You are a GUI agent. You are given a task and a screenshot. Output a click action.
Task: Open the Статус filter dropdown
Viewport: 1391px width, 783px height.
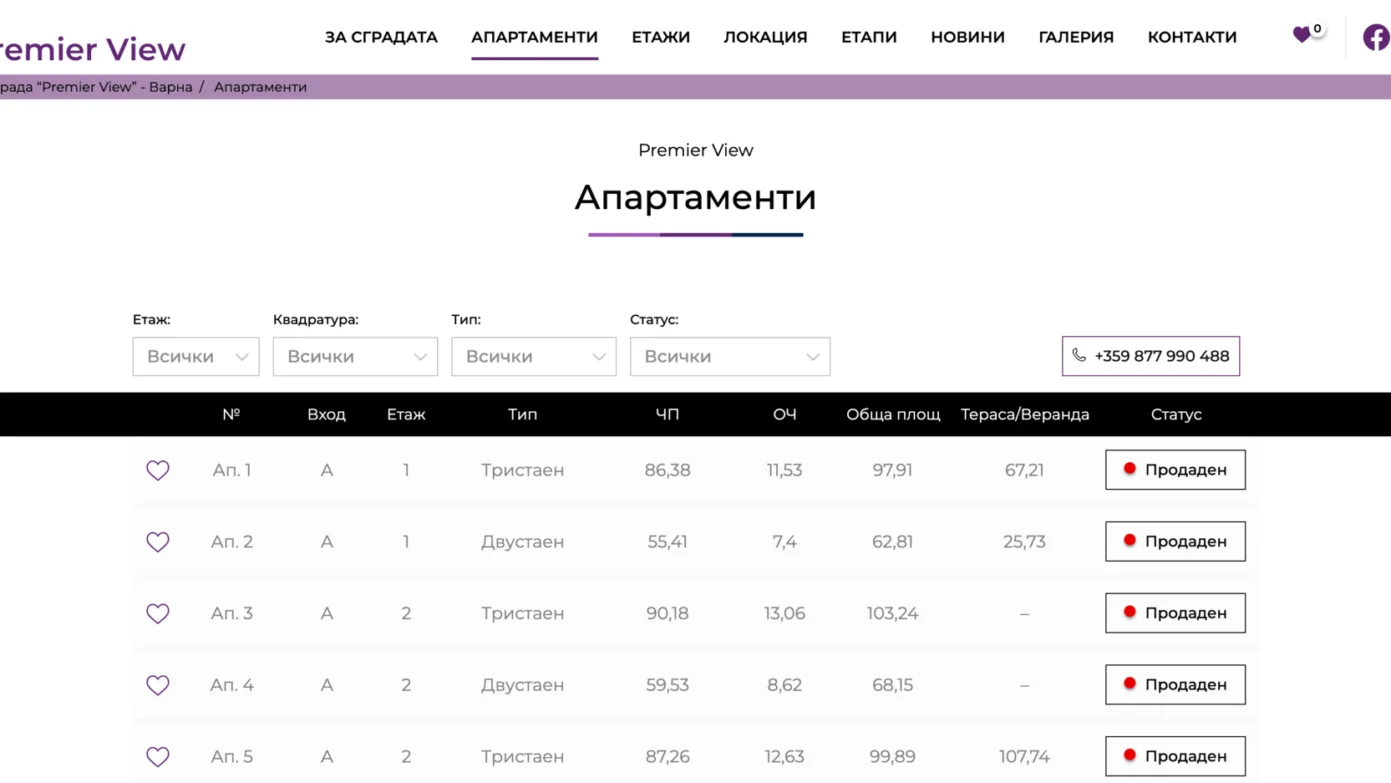729,357
